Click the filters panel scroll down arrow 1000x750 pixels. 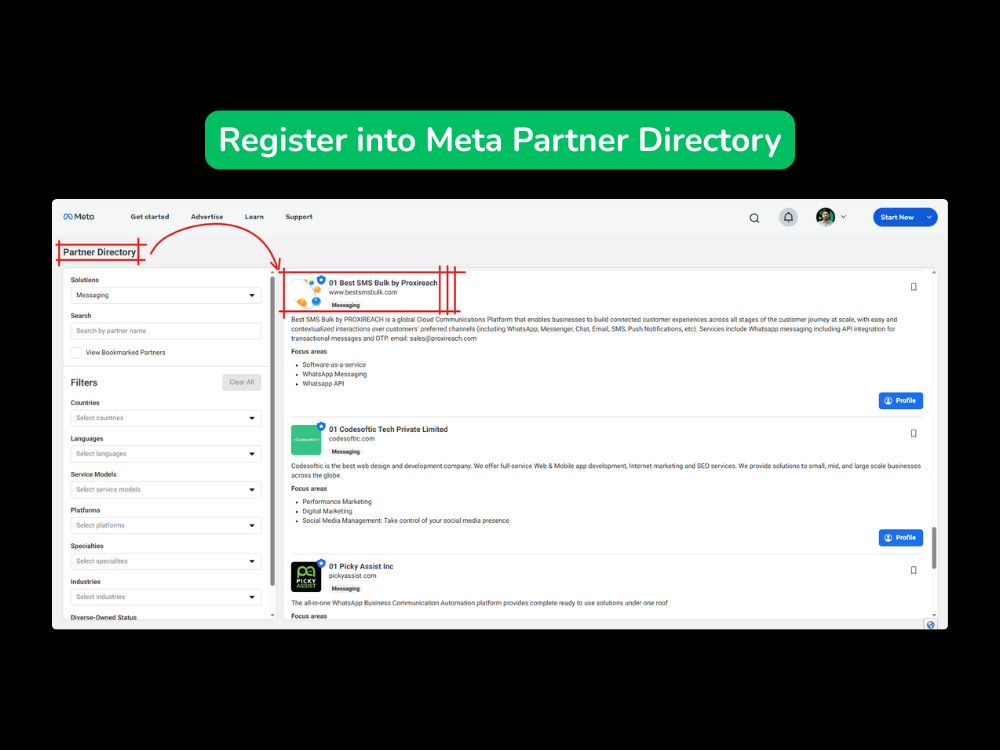pos(272,615)
